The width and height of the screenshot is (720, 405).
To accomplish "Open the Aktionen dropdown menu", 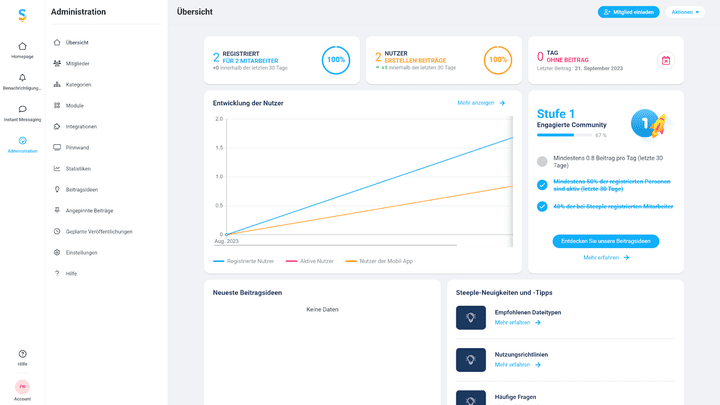I will [x=687, y=12].
